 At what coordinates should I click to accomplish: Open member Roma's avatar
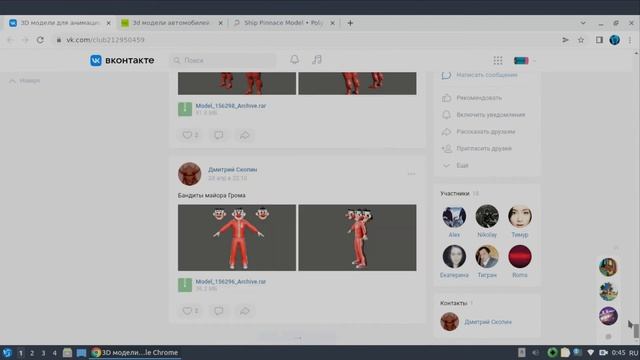click(x=520, y=256)
